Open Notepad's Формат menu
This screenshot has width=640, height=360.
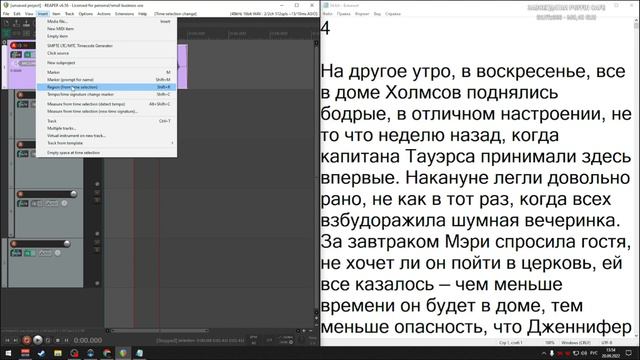[x=362, y=14]
